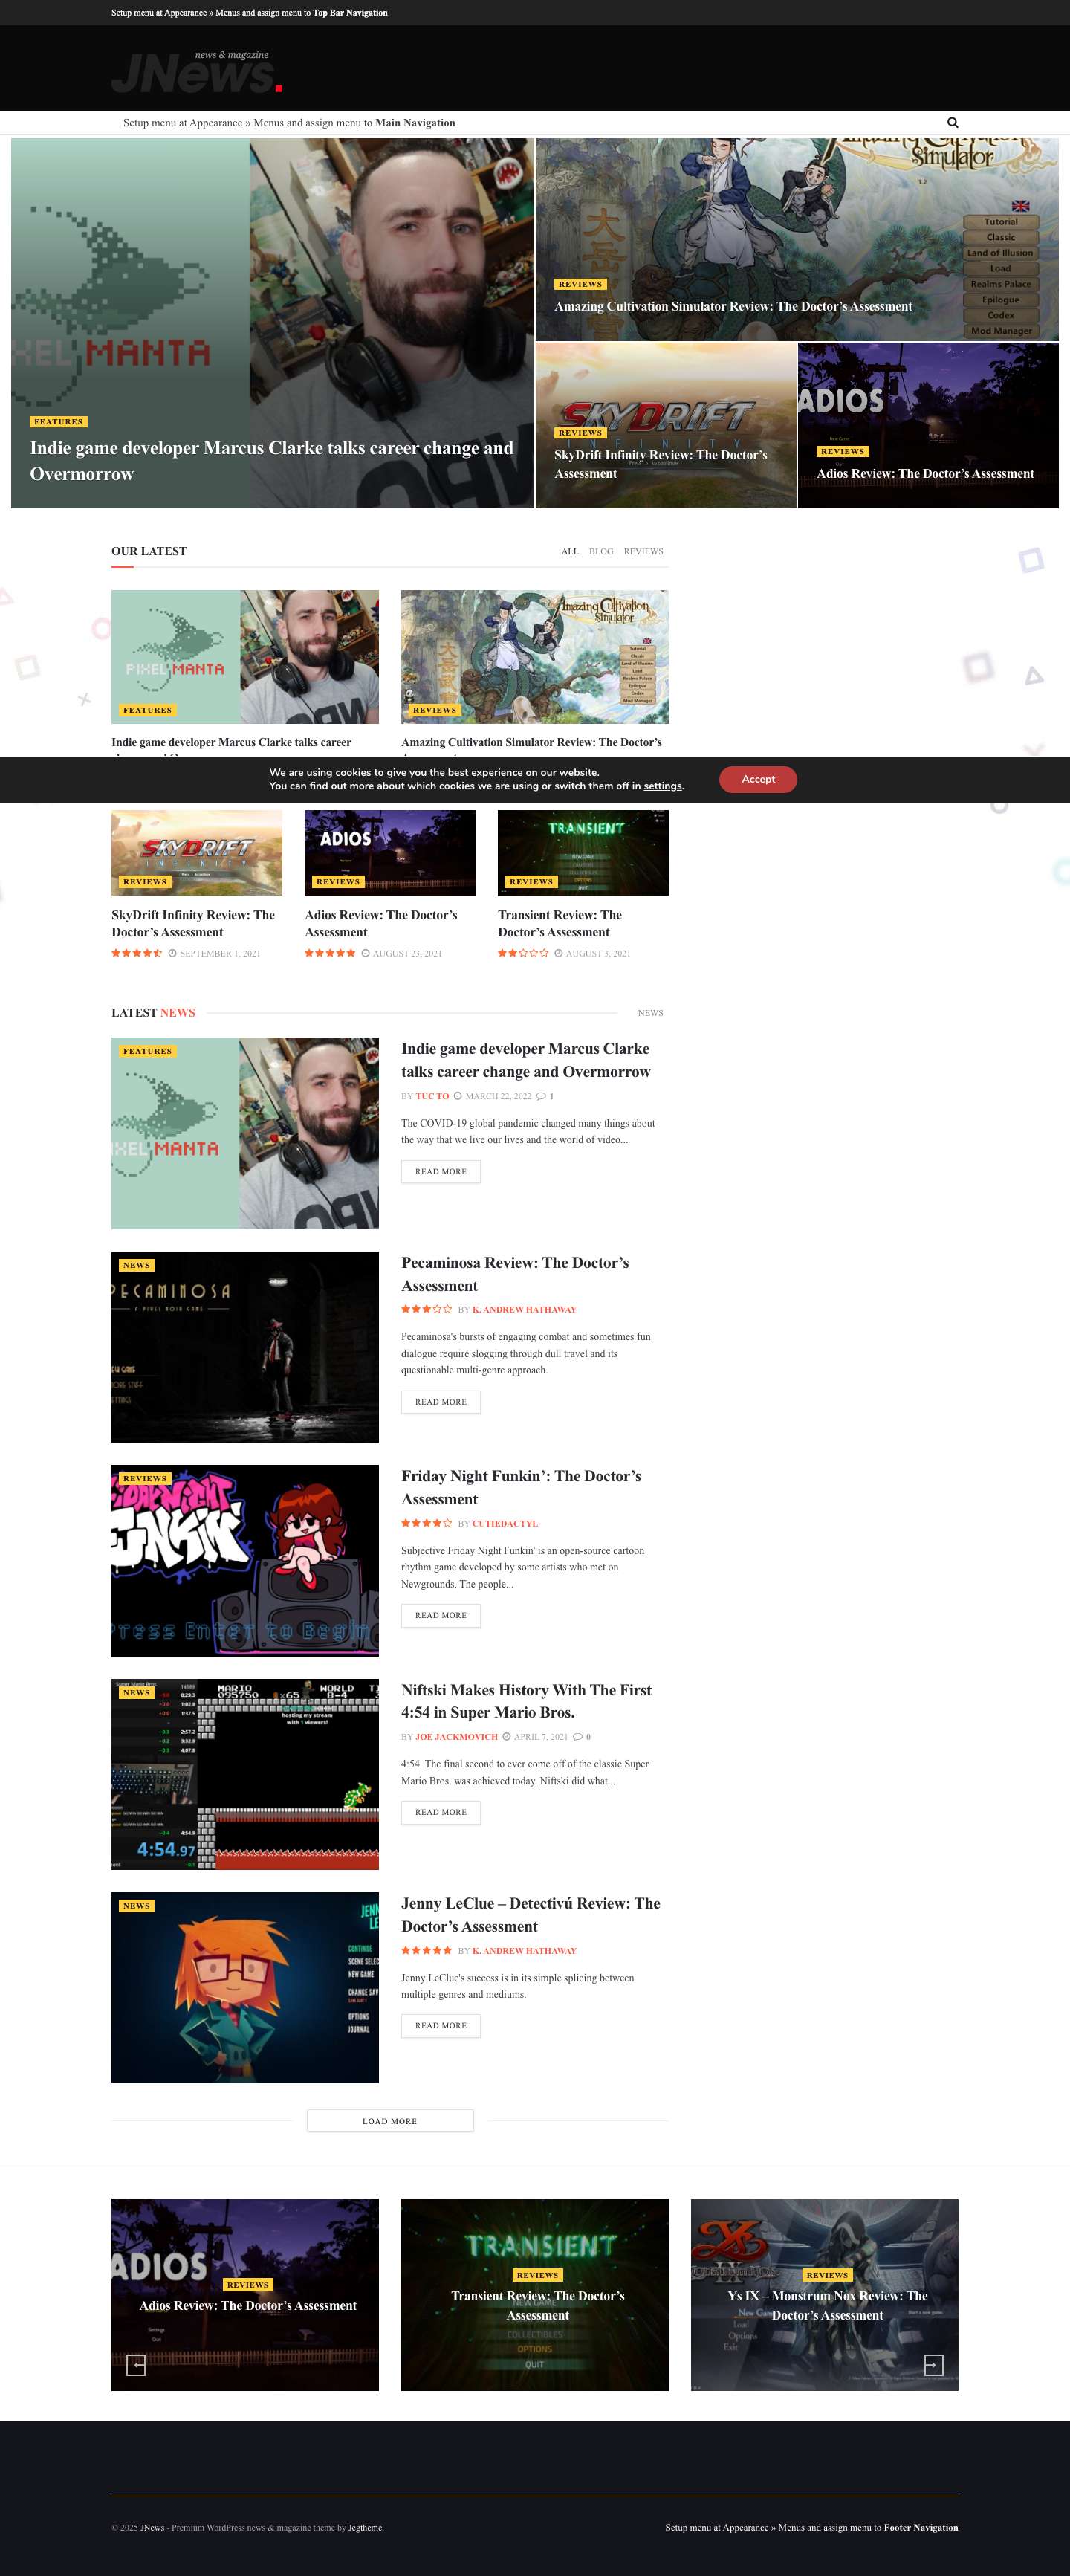Click NEWS badge on Pecaminosa thumbnail
This screenshot has height=2576, width=1070.
[136, 1265]
